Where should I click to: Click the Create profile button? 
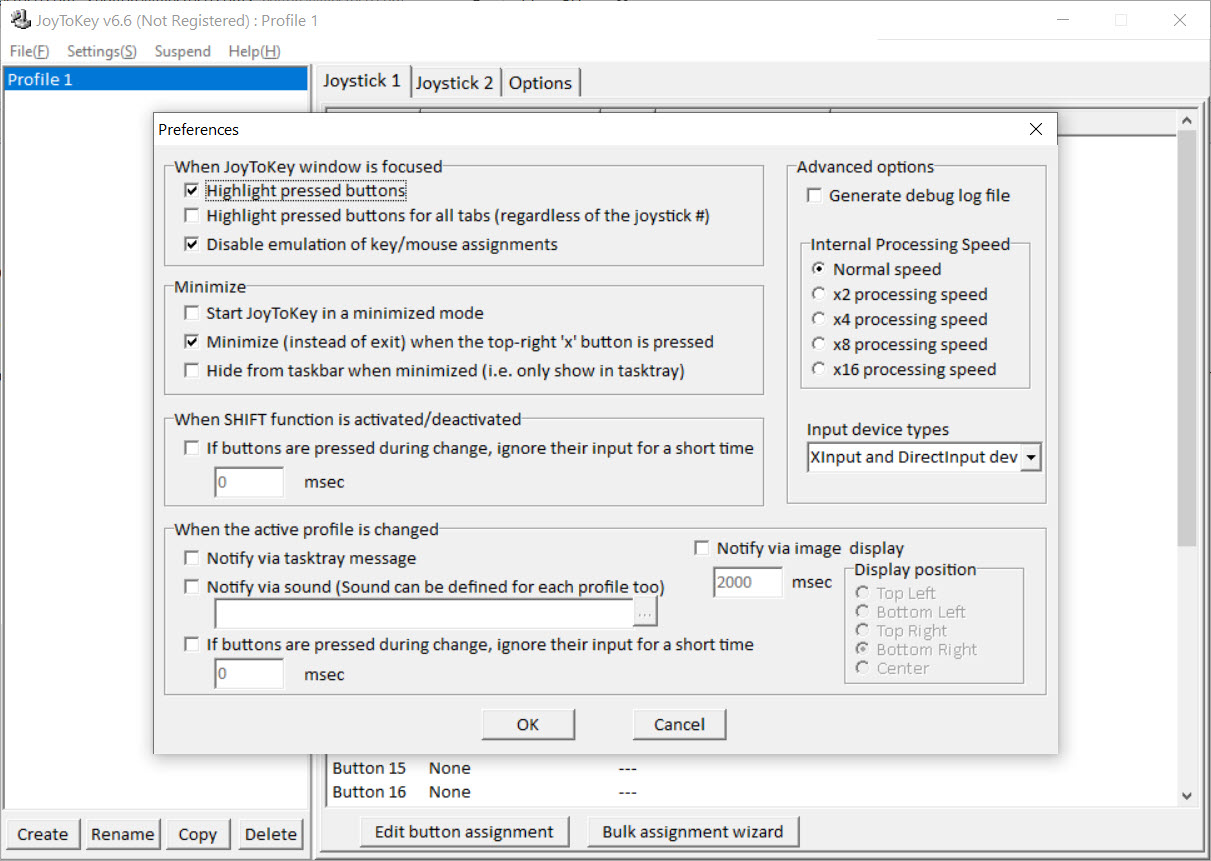pos(42,833)
